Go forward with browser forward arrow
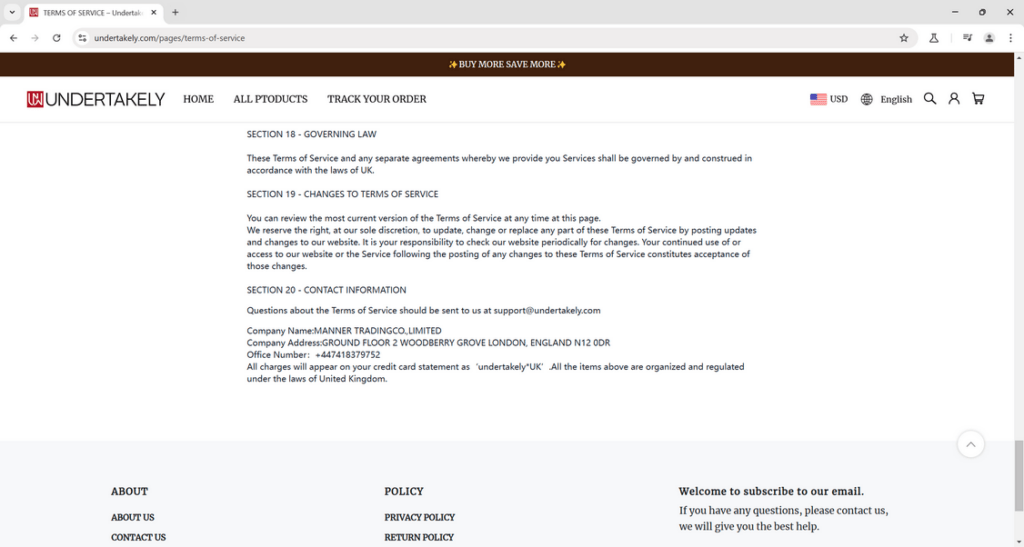This screenshot has height=547, width=1024. (35, 38)
